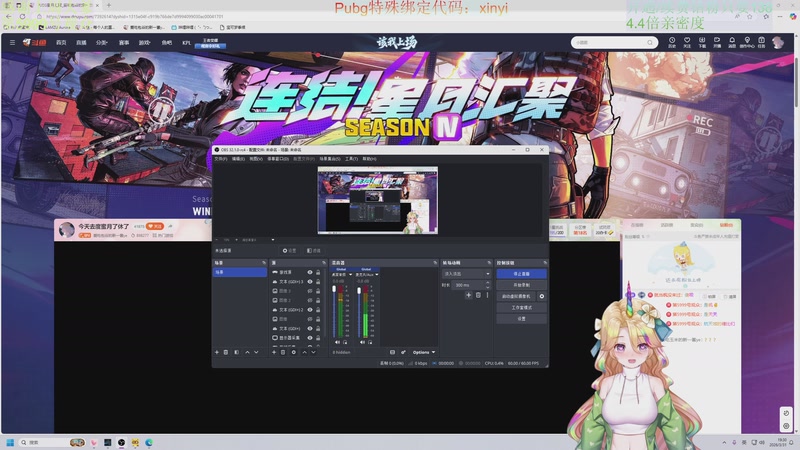Screen dimensions: 800x450
Task: Open Mic/Aux channel name dropdown arrow
Action: point(377,274)
